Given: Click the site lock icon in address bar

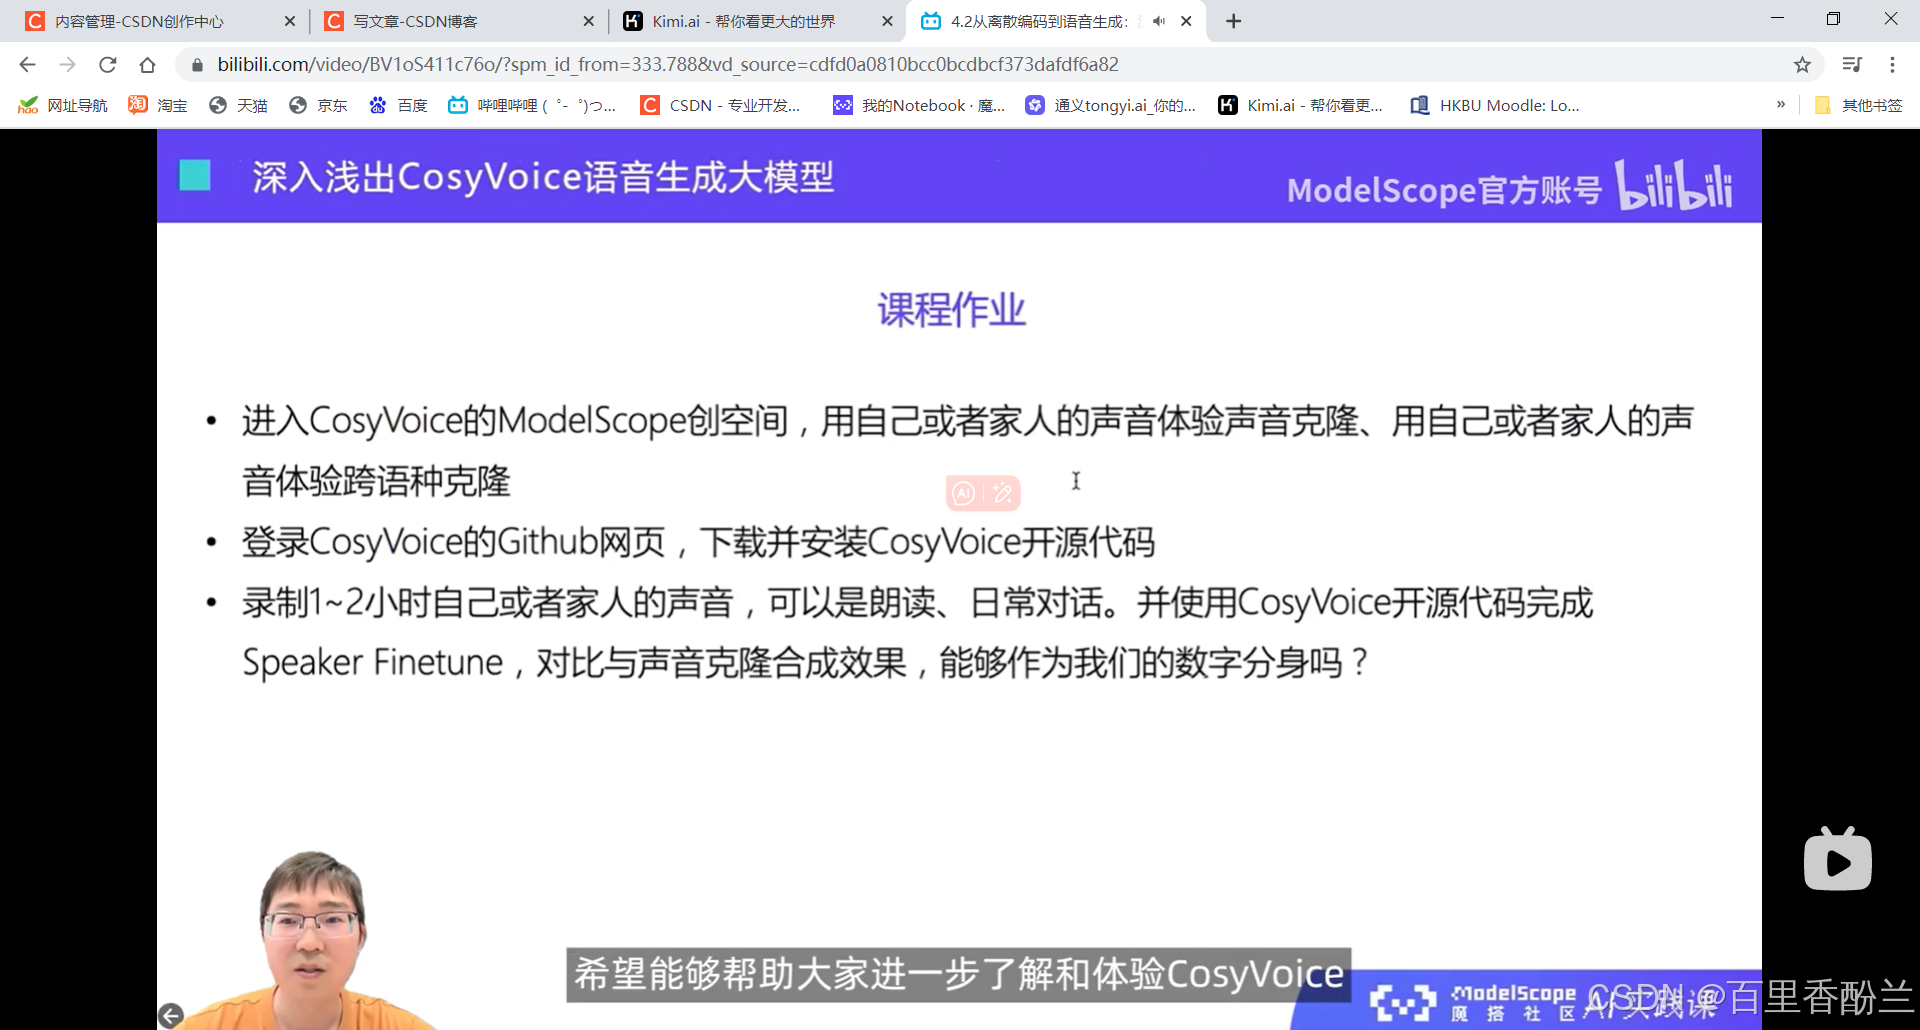Looking at the screenshot, I should tap(197, 65).
